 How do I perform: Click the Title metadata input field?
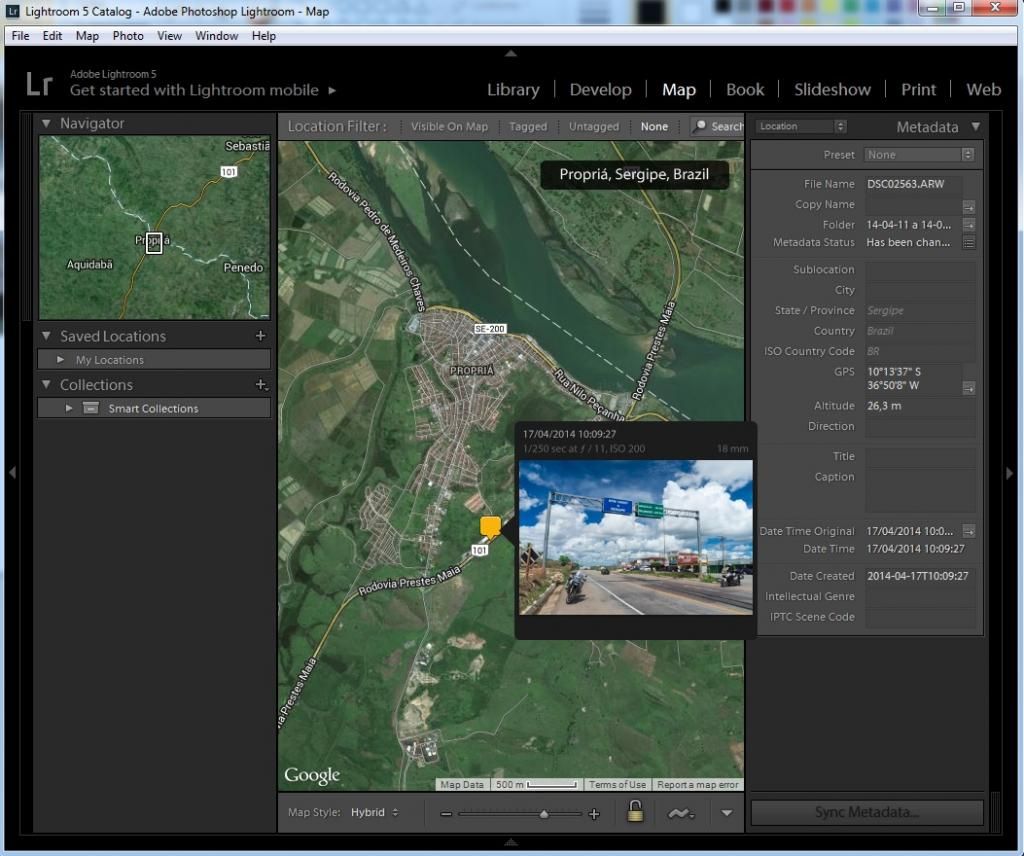coord(920,456)
